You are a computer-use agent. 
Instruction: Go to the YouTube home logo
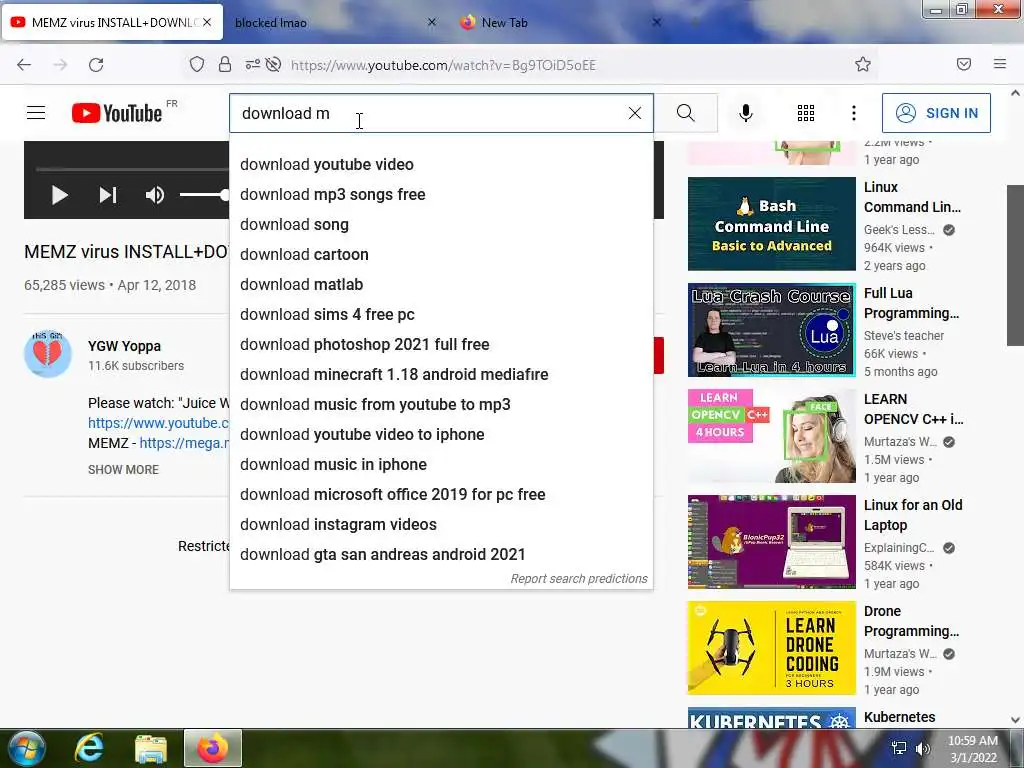click(118, 113)
